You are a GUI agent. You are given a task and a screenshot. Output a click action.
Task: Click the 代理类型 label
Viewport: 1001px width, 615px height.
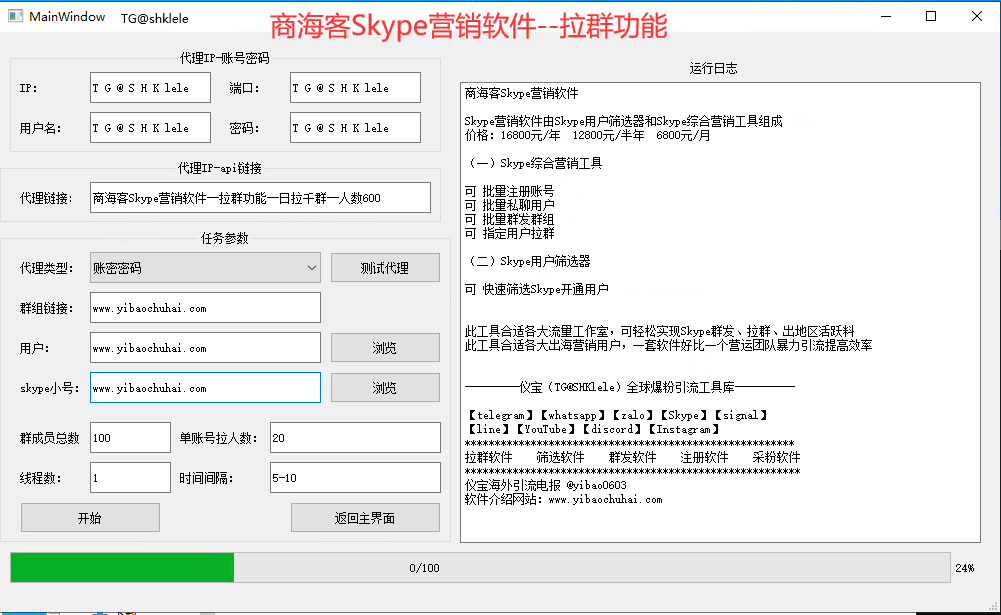pyautogui.click(x=46, y=268)
